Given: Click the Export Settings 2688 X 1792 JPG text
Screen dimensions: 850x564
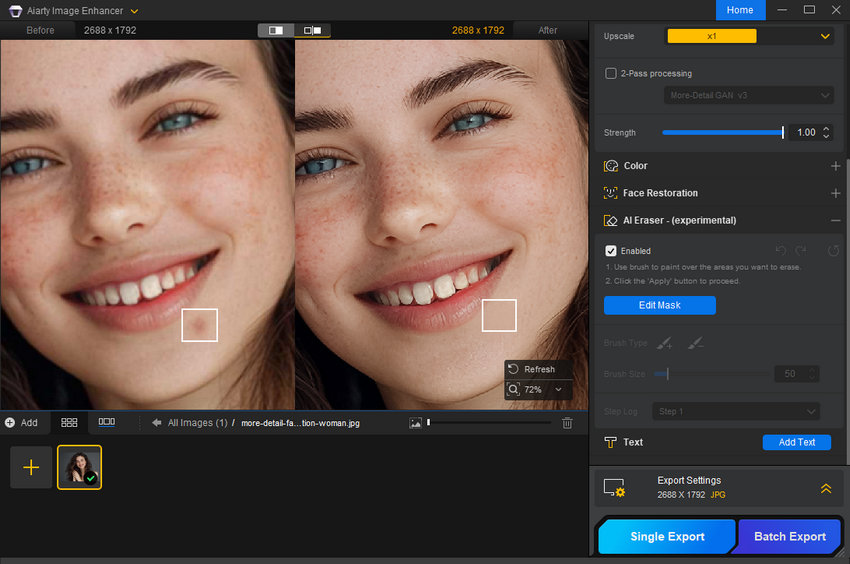Looking at the screenshot, I should point(691,495).
